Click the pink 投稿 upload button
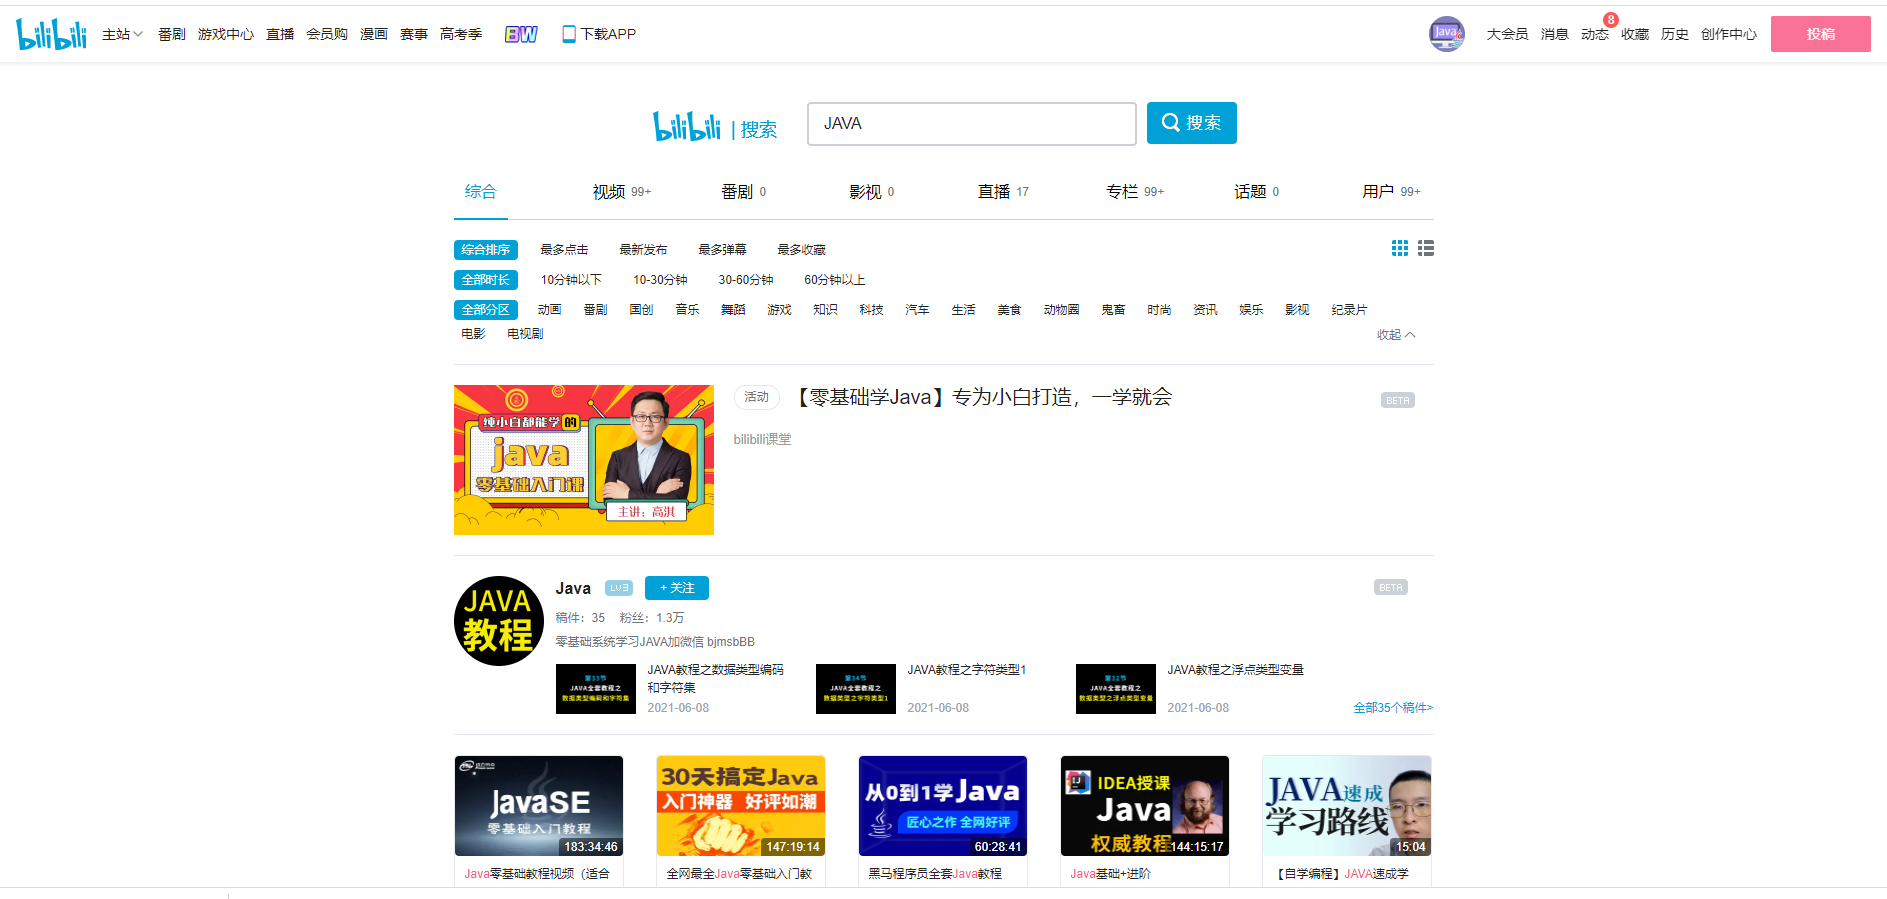Screen dimensions: 1887x899 [1821, 34]
